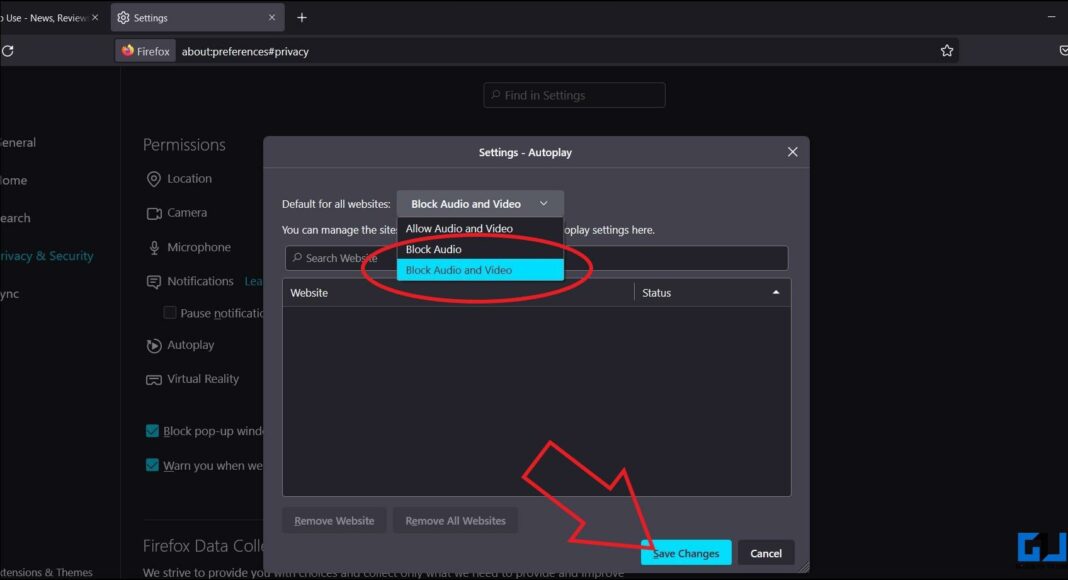Select the Location permission icon
This screenshot has height=580, width=1068.
pyautogui.click(x=154, y=178)
